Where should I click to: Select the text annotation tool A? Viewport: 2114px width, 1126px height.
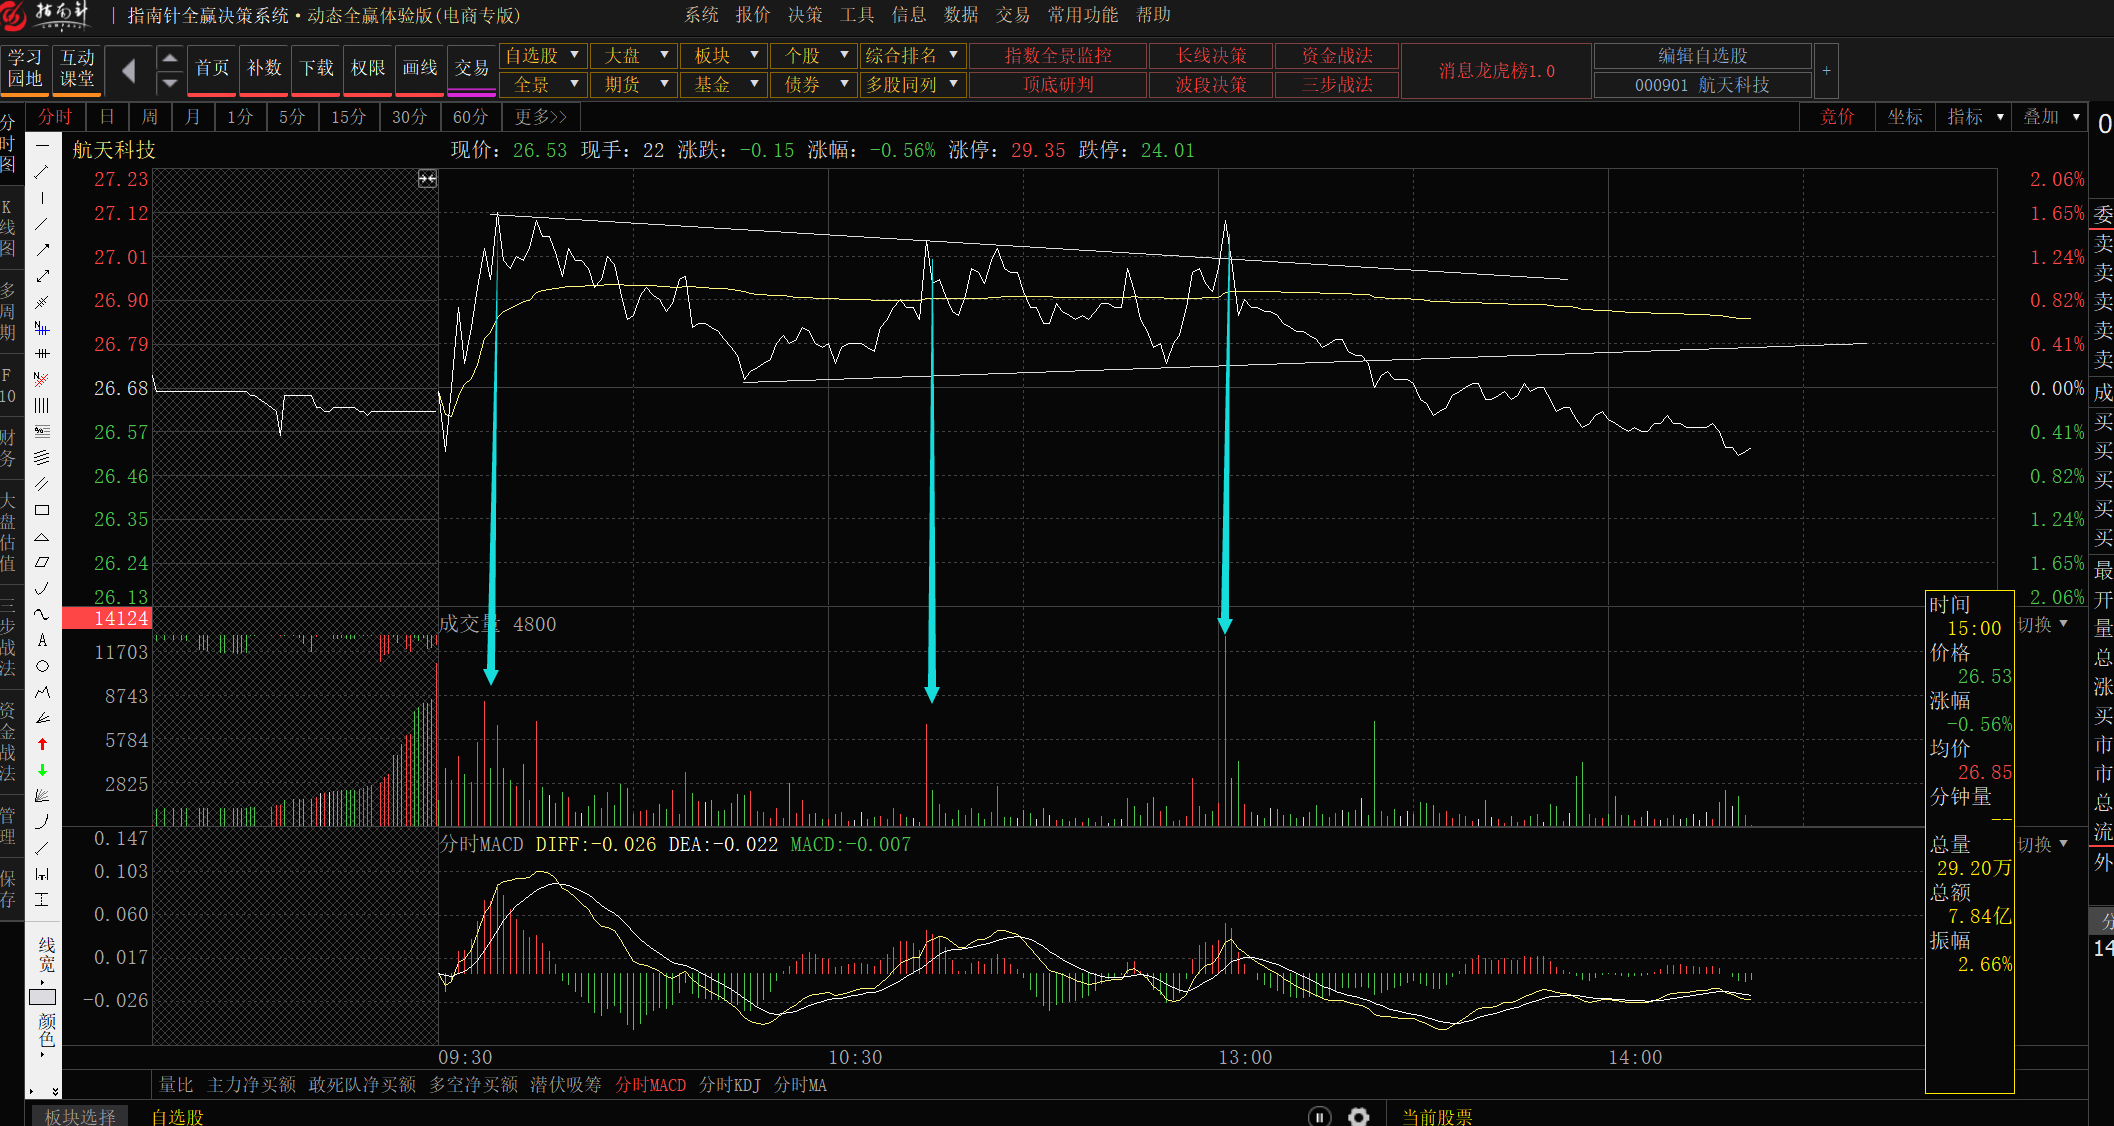coord(42,640)
